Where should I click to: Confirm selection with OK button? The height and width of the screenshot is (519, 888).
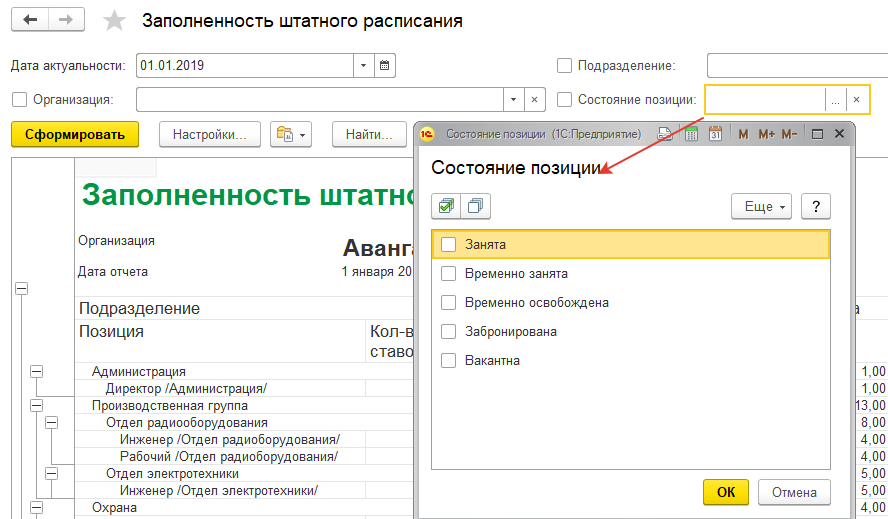(x=726, y=492)
